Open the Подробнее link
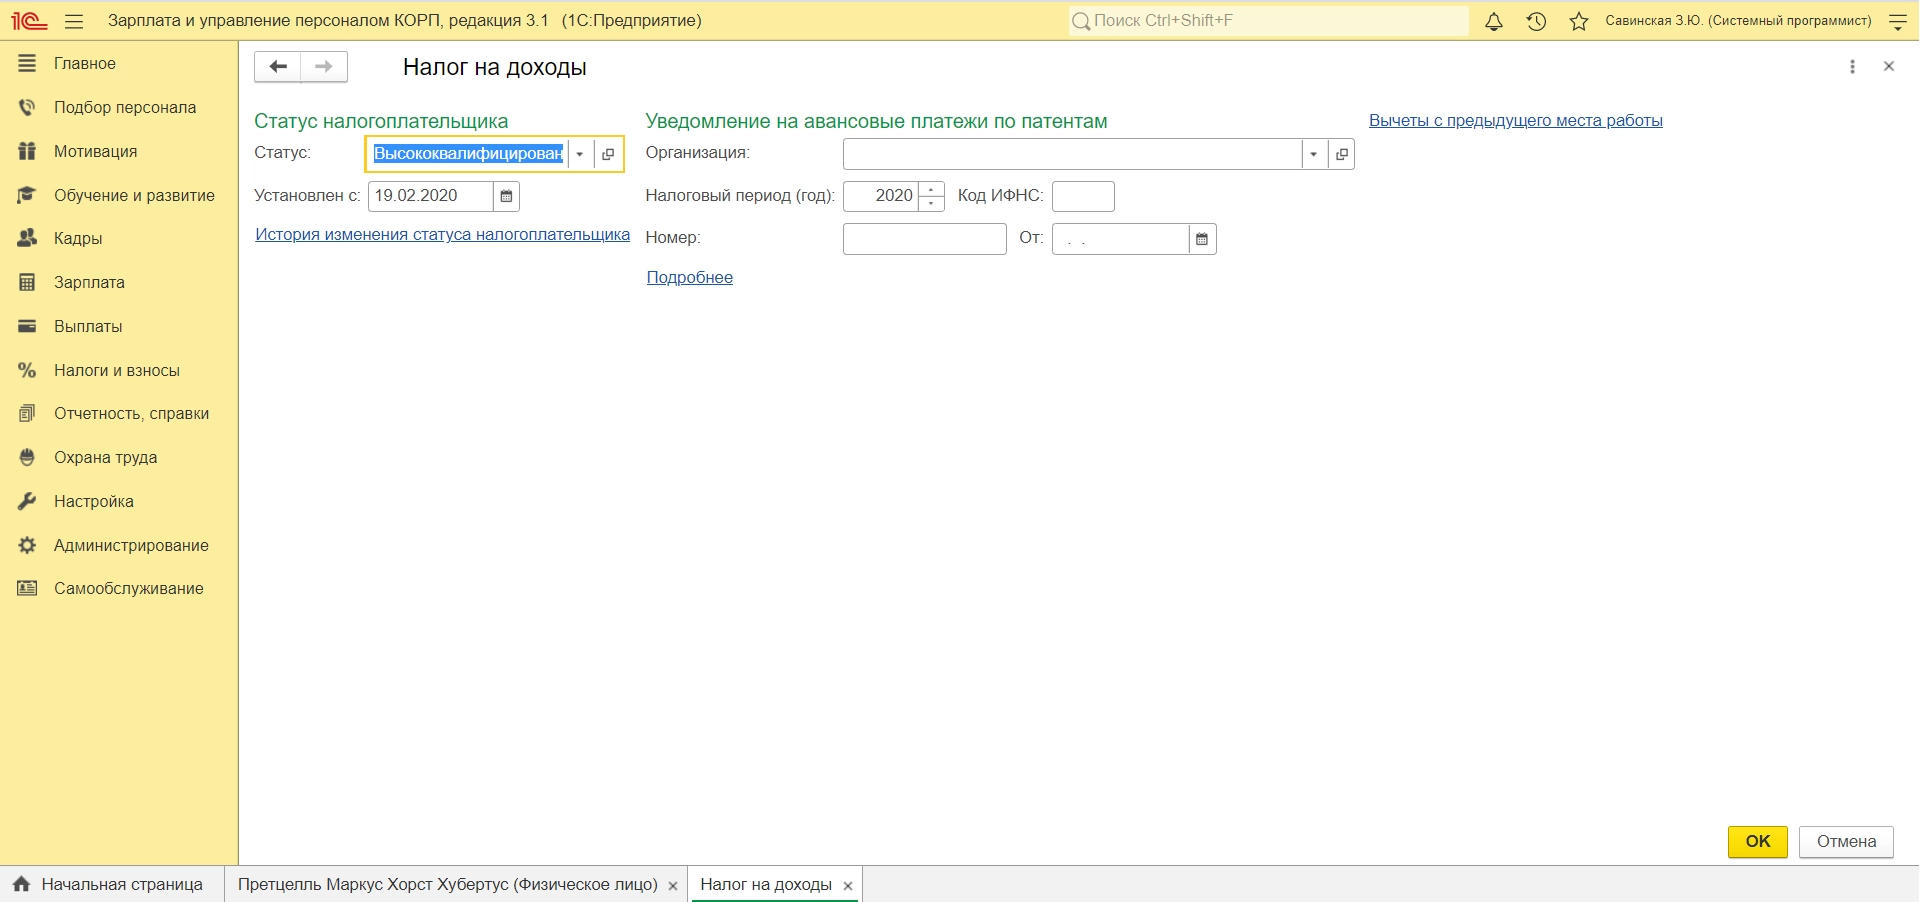 point(690,278)
